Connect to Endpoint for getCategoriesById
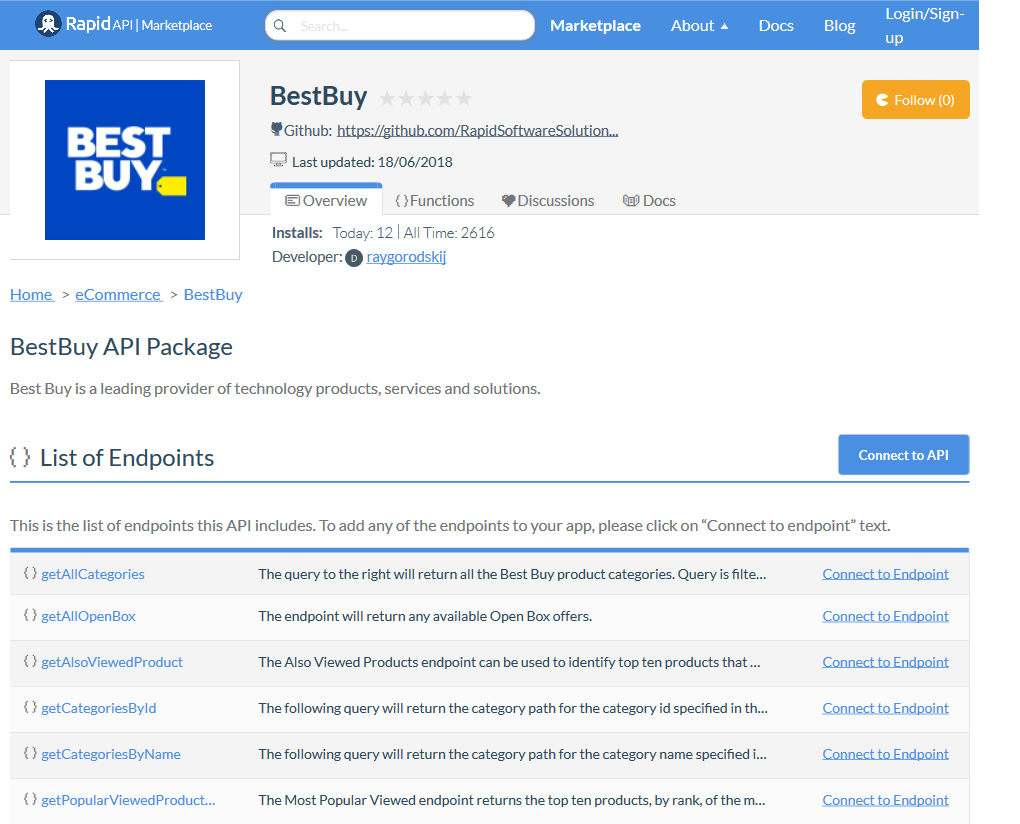This screenshot has height=824, width=1020. [885, 708]
